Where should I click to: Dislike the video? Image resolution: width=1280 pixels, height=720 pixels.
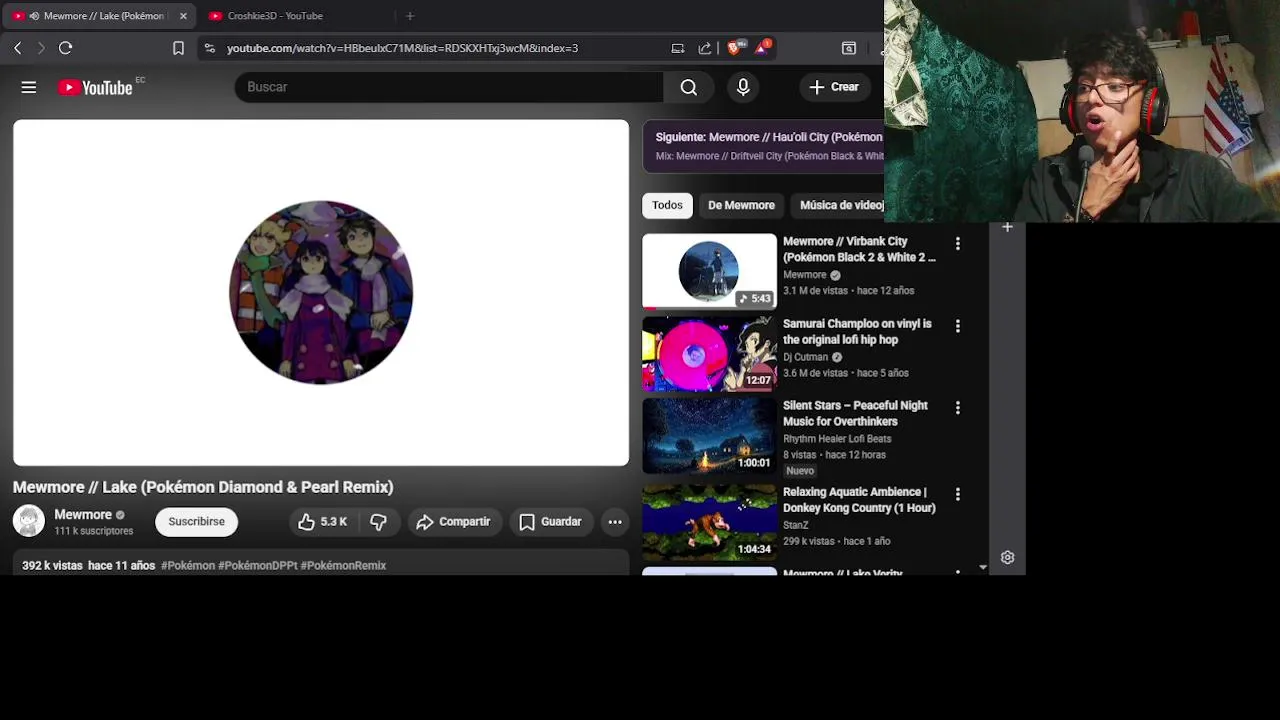click(379, 522)
